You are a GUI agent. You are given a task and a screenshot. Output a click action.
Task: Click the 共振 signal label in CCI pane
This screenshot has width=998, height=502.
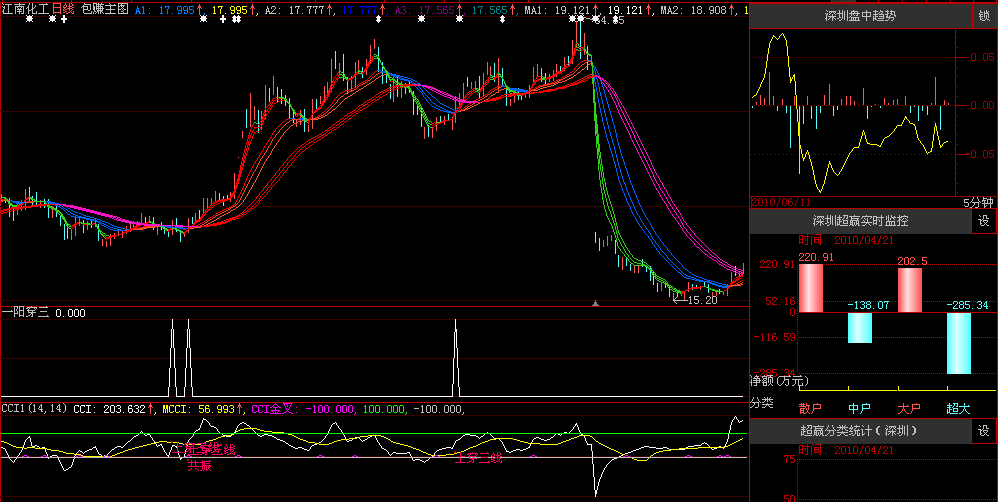(200, 465)
